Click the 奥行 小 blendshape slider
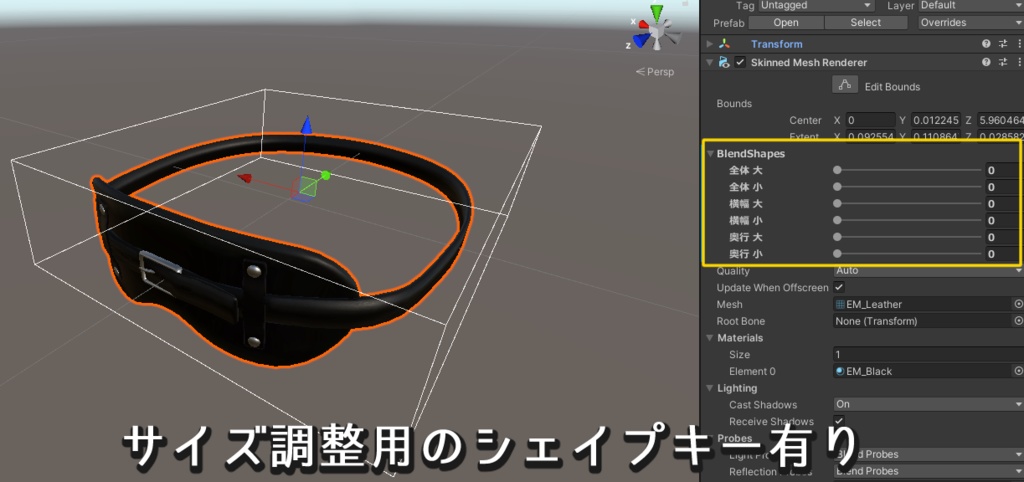Image resolution: width=1024 pixels, height=482 pixels. (x=908, y=253)
